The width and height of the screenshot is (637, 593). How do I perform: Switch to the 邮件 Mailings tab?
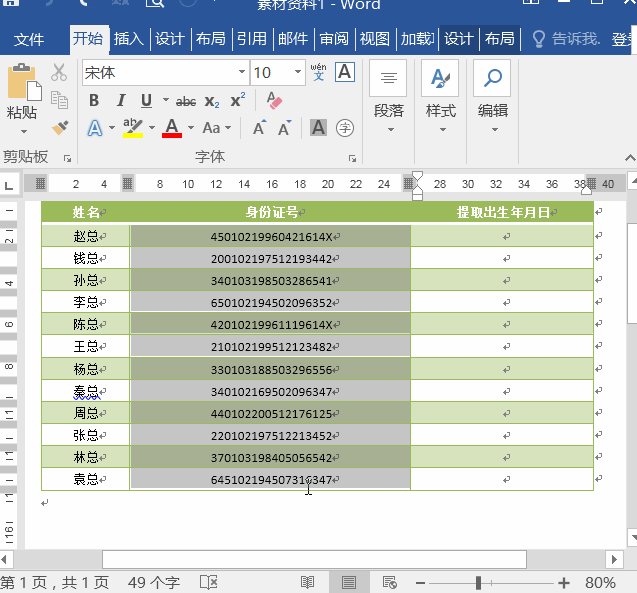click(x=293, y=39)
